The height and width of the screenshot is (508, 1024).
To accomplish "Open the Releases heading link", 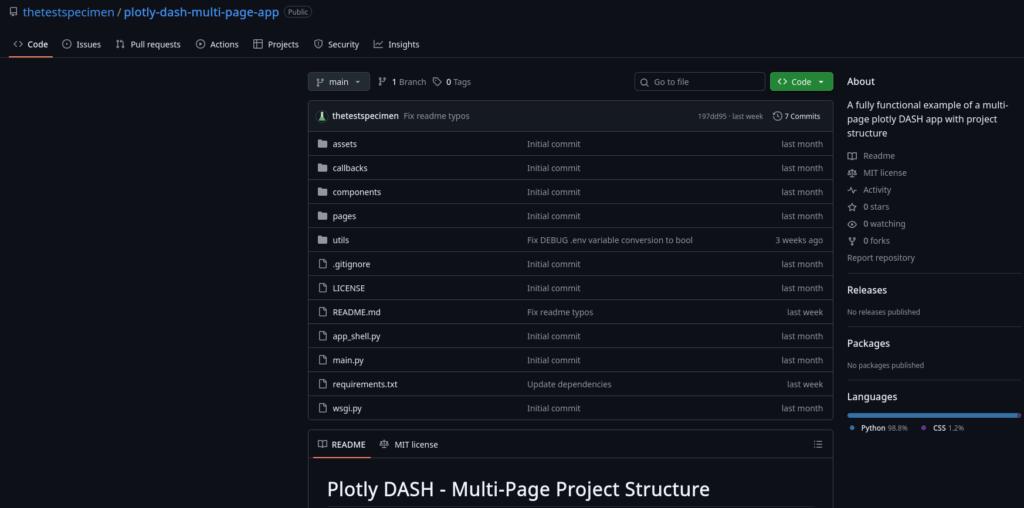I will click(x=867, y=290).
